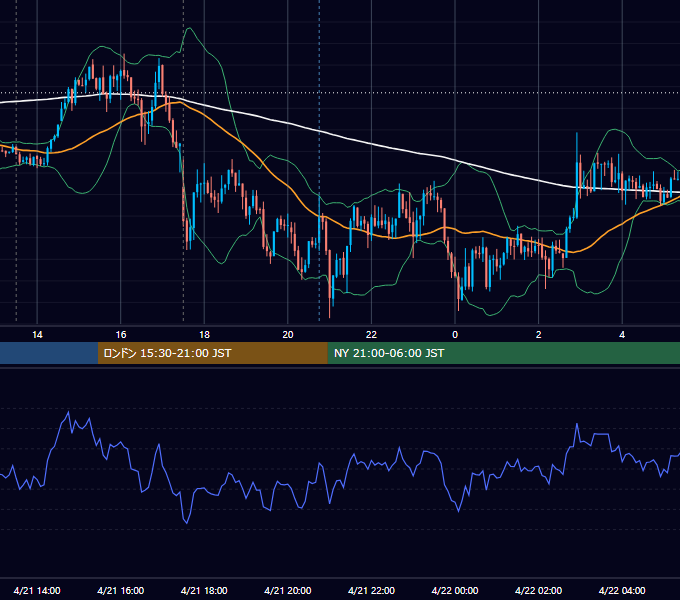This screenshot has width=680, height=600.
Task: Click the 4/22 00:00 time label
Action: [455, 590]
